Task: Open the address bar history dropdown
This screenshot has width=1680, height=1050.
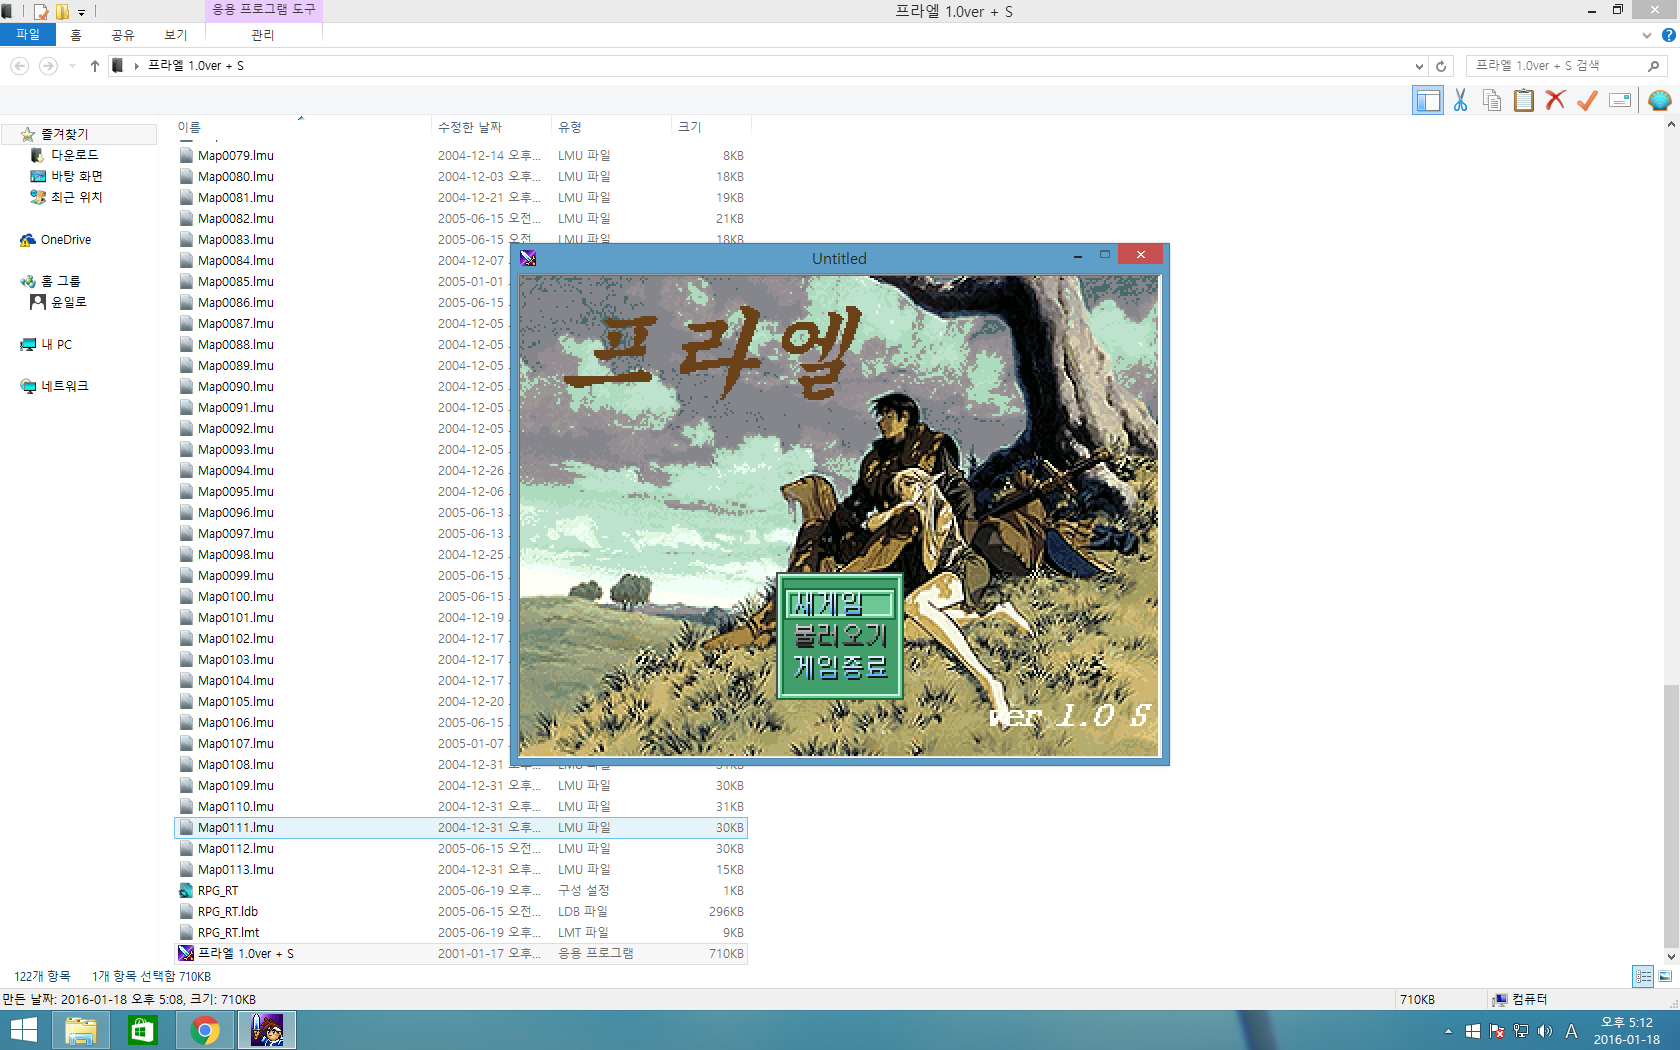Action: point(1419,66)
